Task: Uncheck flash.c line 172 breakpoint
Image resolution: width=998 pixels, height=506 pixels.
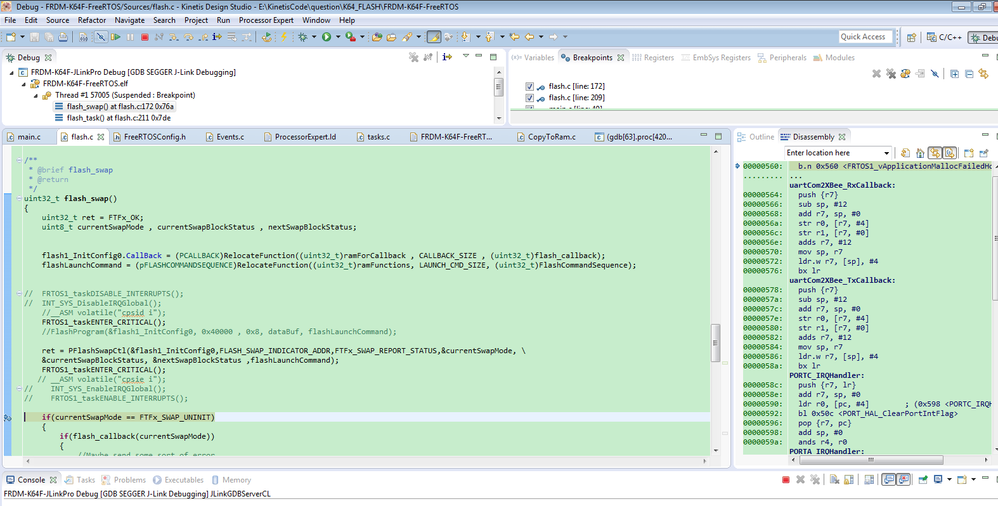Action: click(530, 86)
